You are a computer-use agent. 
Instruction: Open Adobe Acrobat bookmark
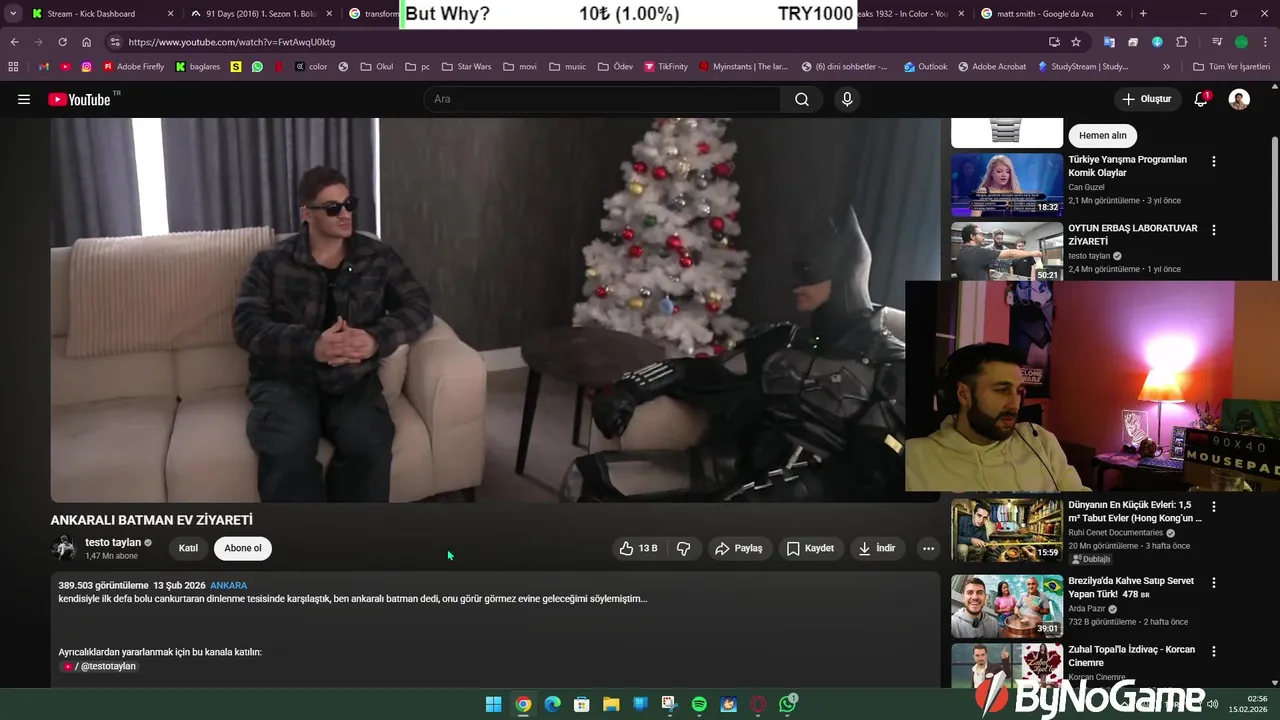point(991,67)
